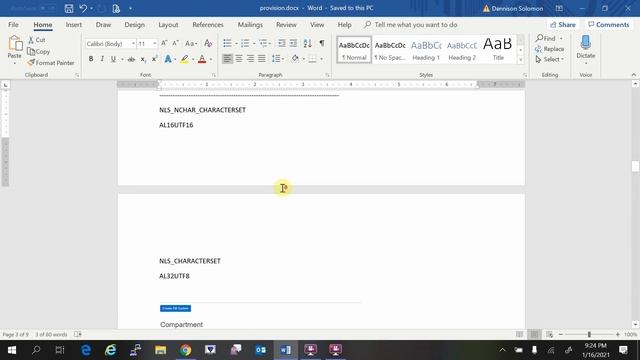
Task: Apply paragraph shading fill
Action: point(295,59)
